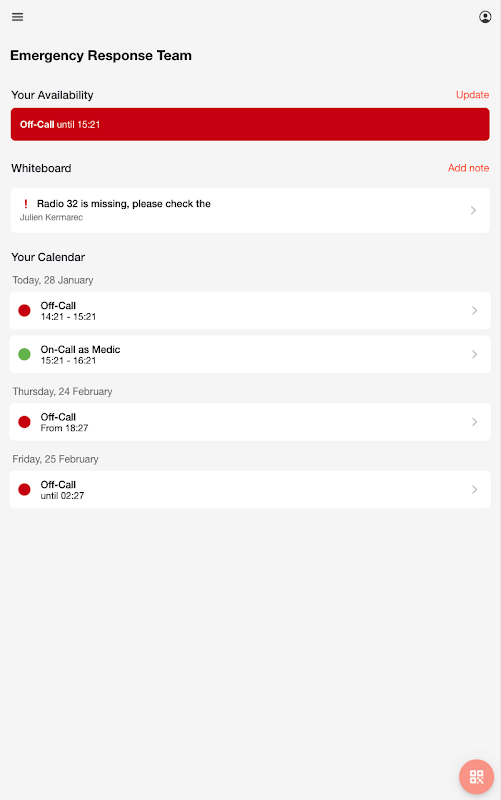The image size is (501, 800).
Task: Expand the 14:21 - 15:21 Off-Call chevron
Action: point(474,310)
